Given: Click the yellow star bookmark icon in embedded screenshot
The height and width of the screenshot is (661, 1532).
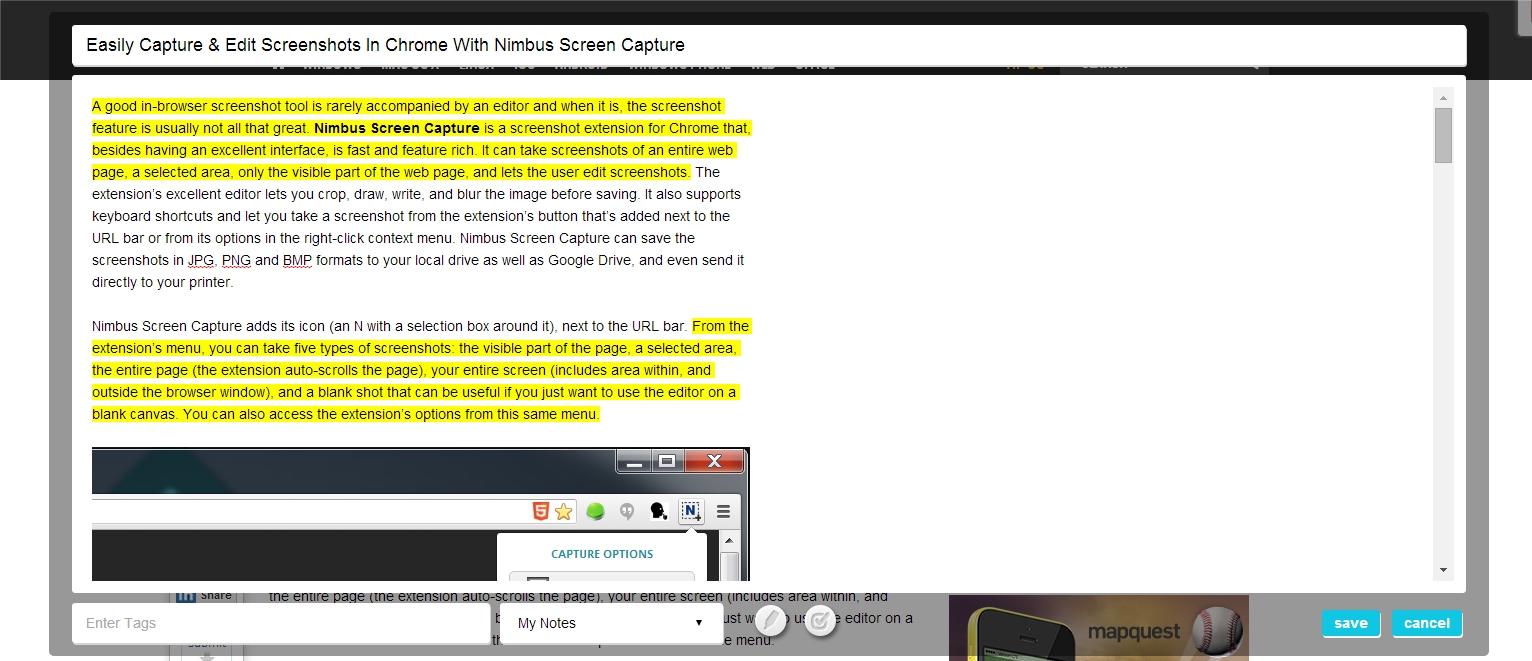Looking at the screenshot, I should pos(564,512).
